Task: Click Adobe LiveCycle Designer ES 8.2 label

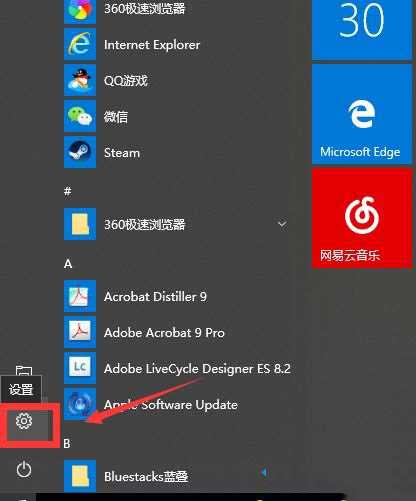Action: tap(197, 369)
